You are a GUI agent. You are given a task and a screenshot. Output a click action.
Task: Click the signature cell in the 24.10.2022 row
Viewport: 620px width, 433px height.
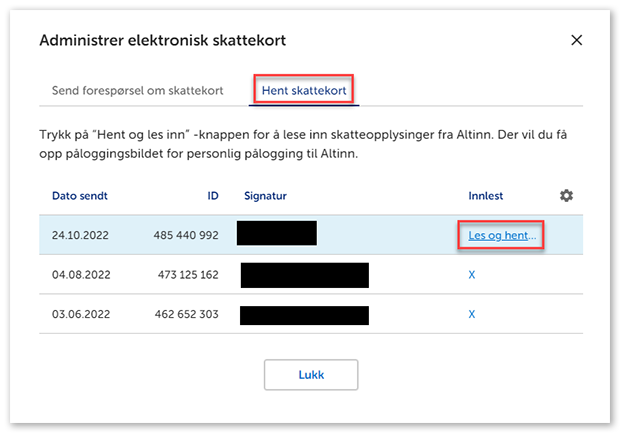pos(277,234)
